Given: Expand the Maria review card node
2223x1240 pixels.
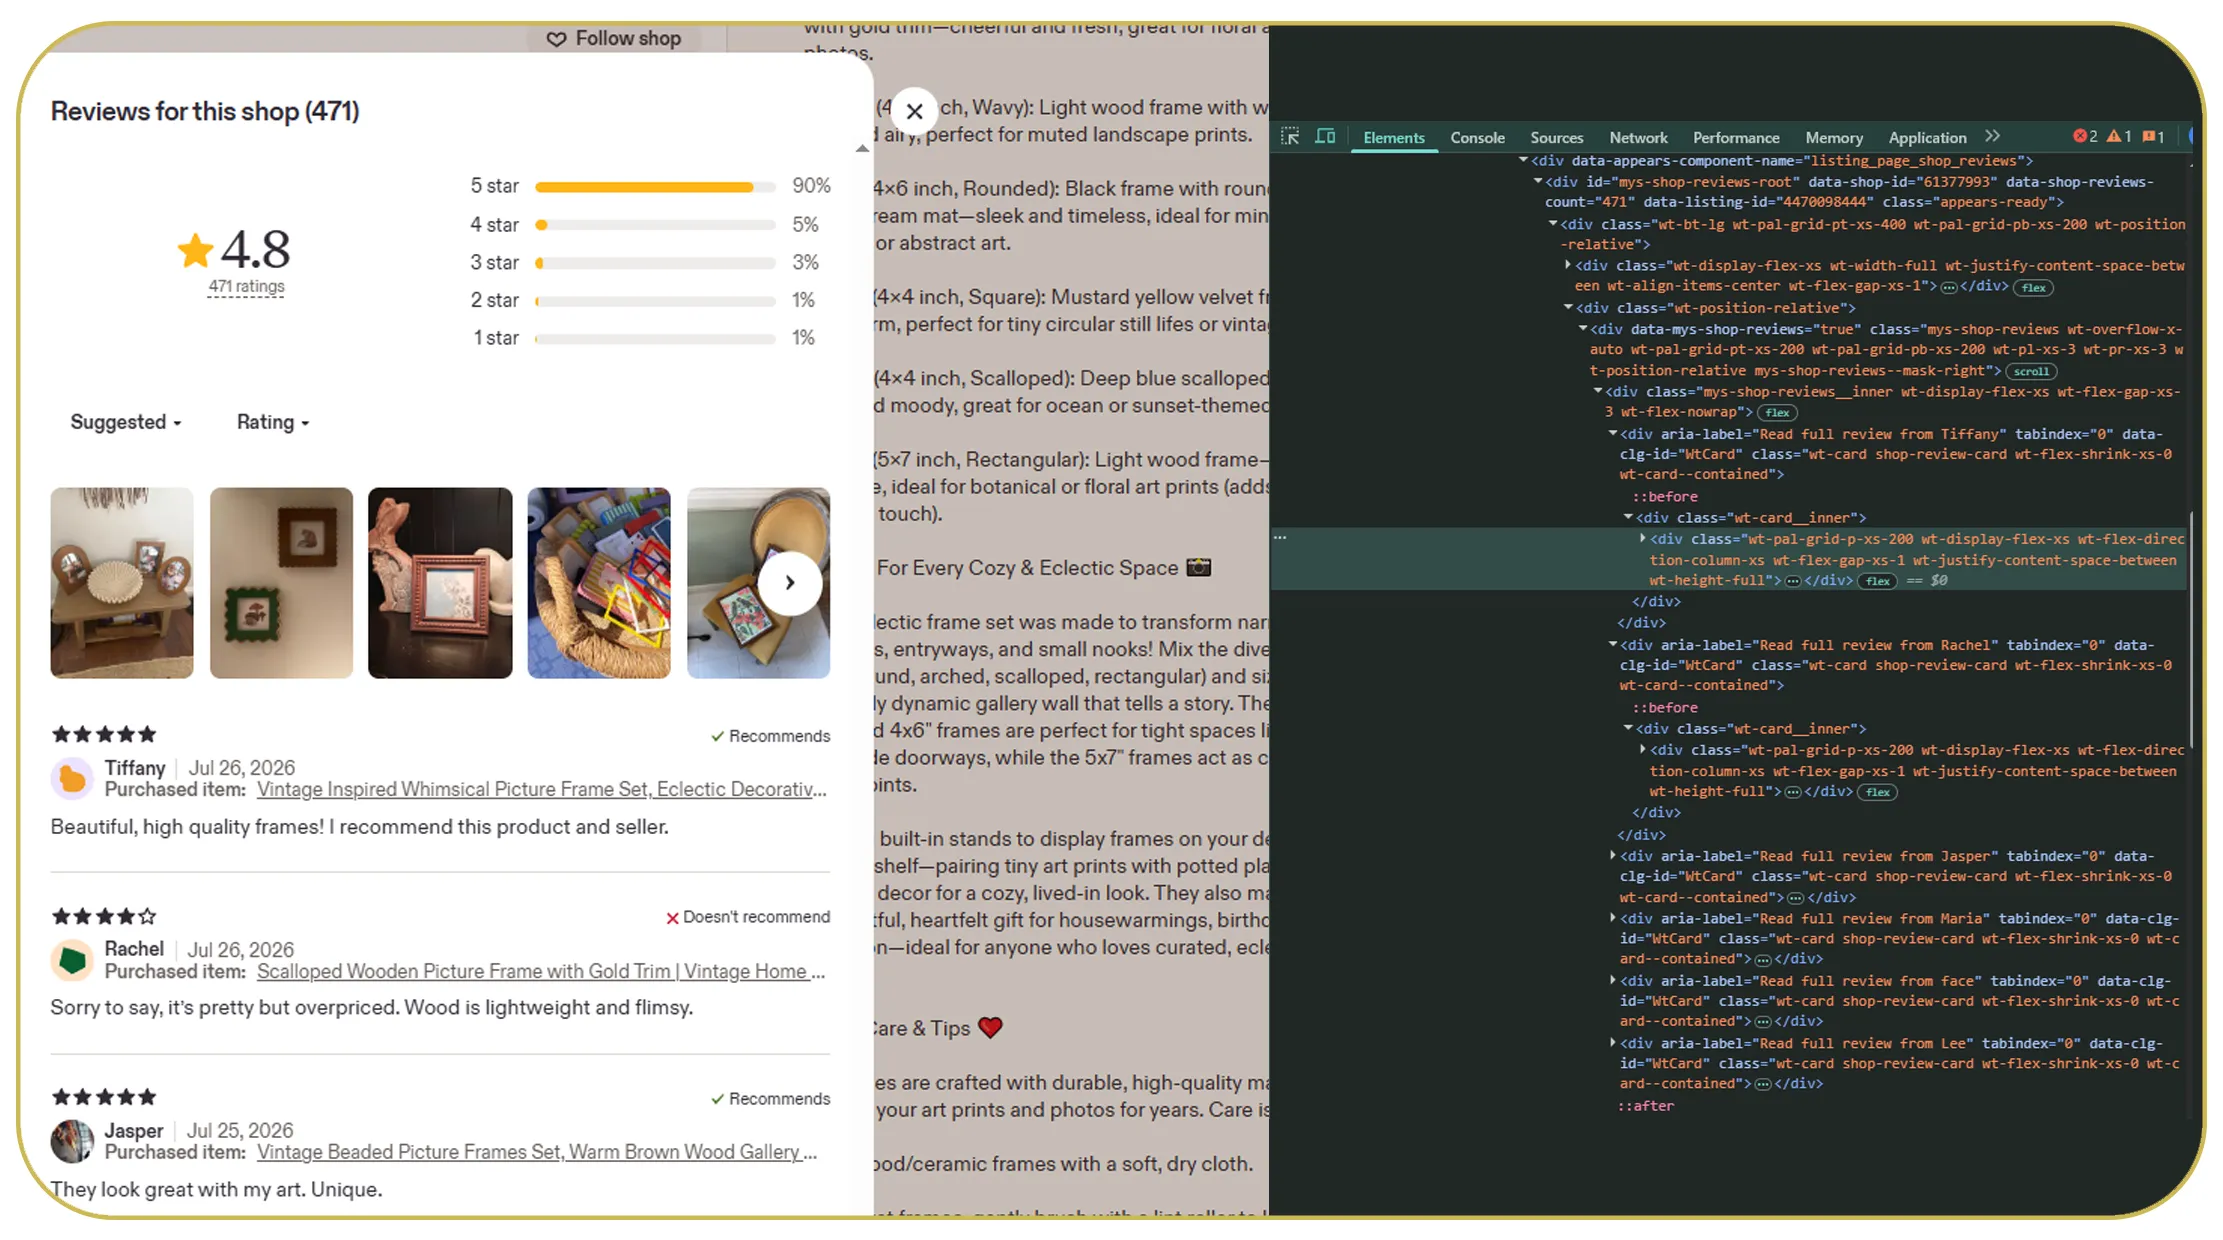Looking at the screenshot, I should click(x=1613, y=917).
